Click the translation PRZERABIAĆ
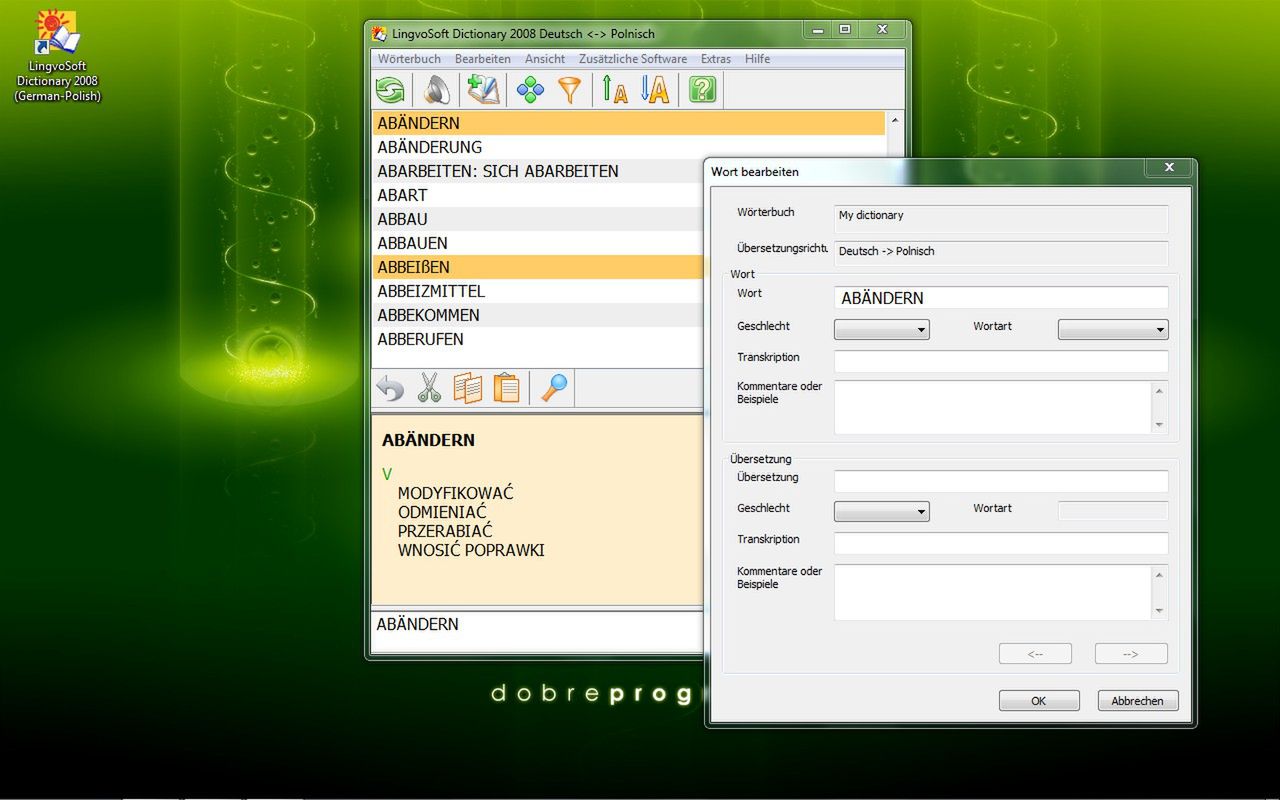 445,531
